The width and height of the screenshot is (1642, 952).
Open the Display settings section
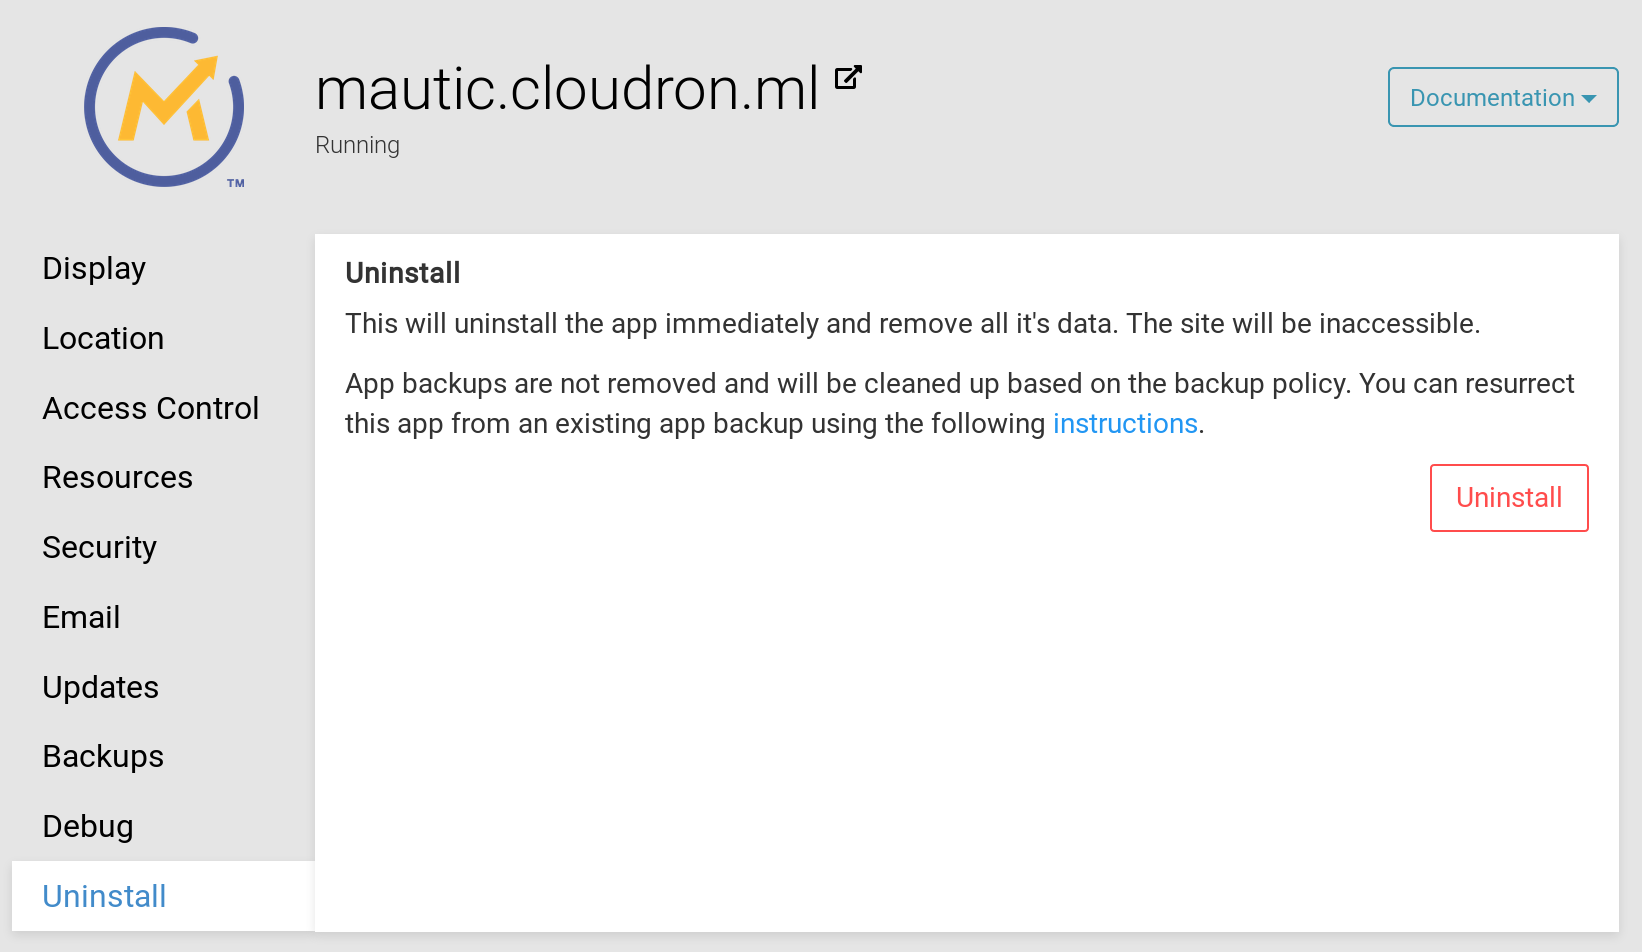pos(94,268)
